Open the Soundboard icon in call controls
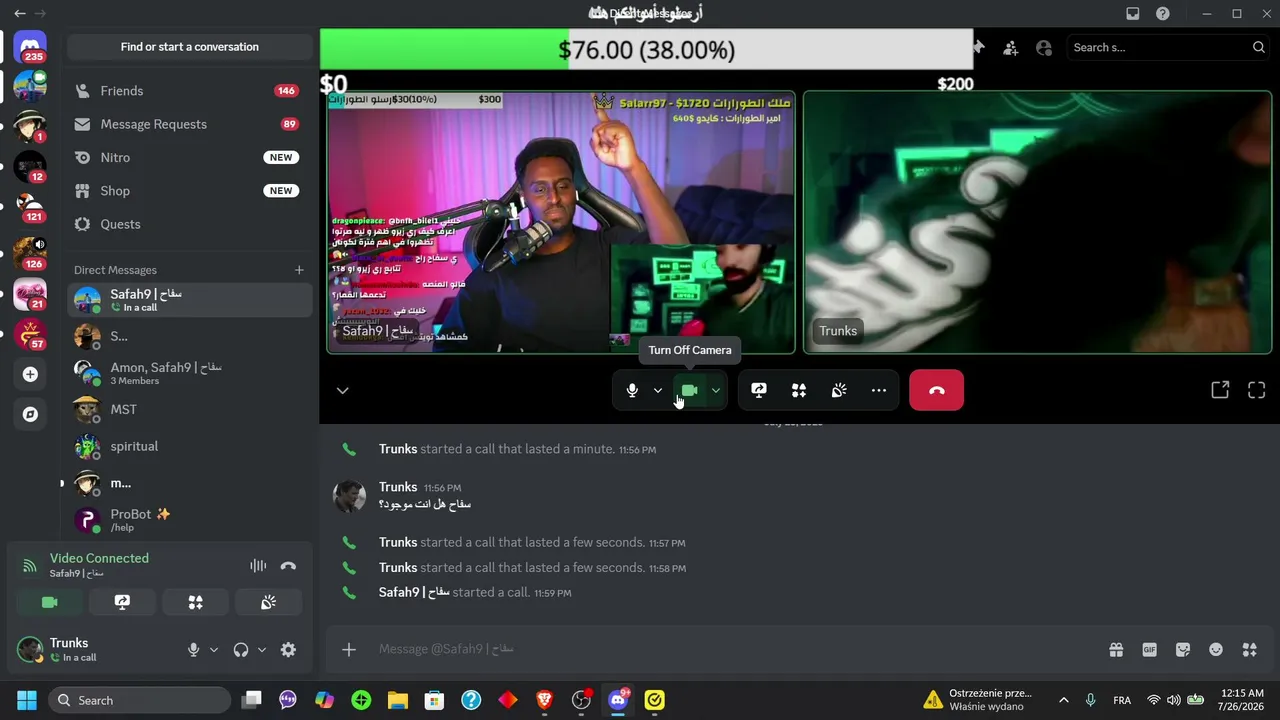The height and width of the screenshot is (720, 1280). coord(839,390)
